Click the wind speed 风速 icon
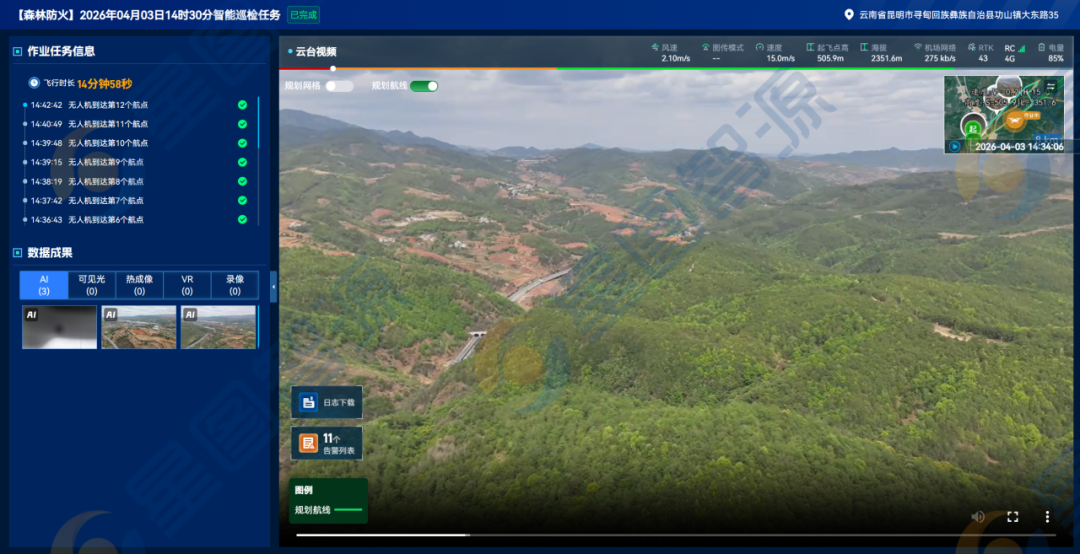The width and height of the screenshot is (1080, 554). [655, 48]
